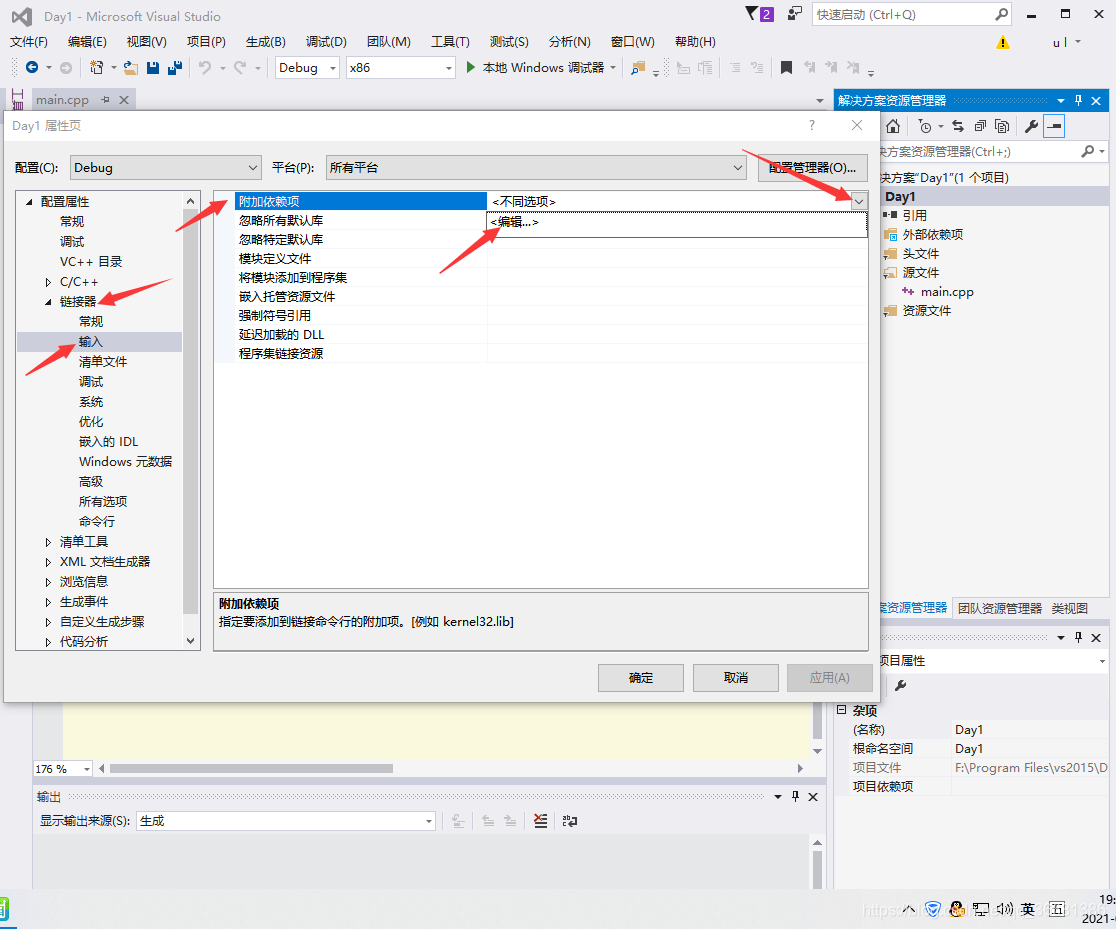Click the Solution Explorer home icon

pyautogui.click(x=893, y=126)
